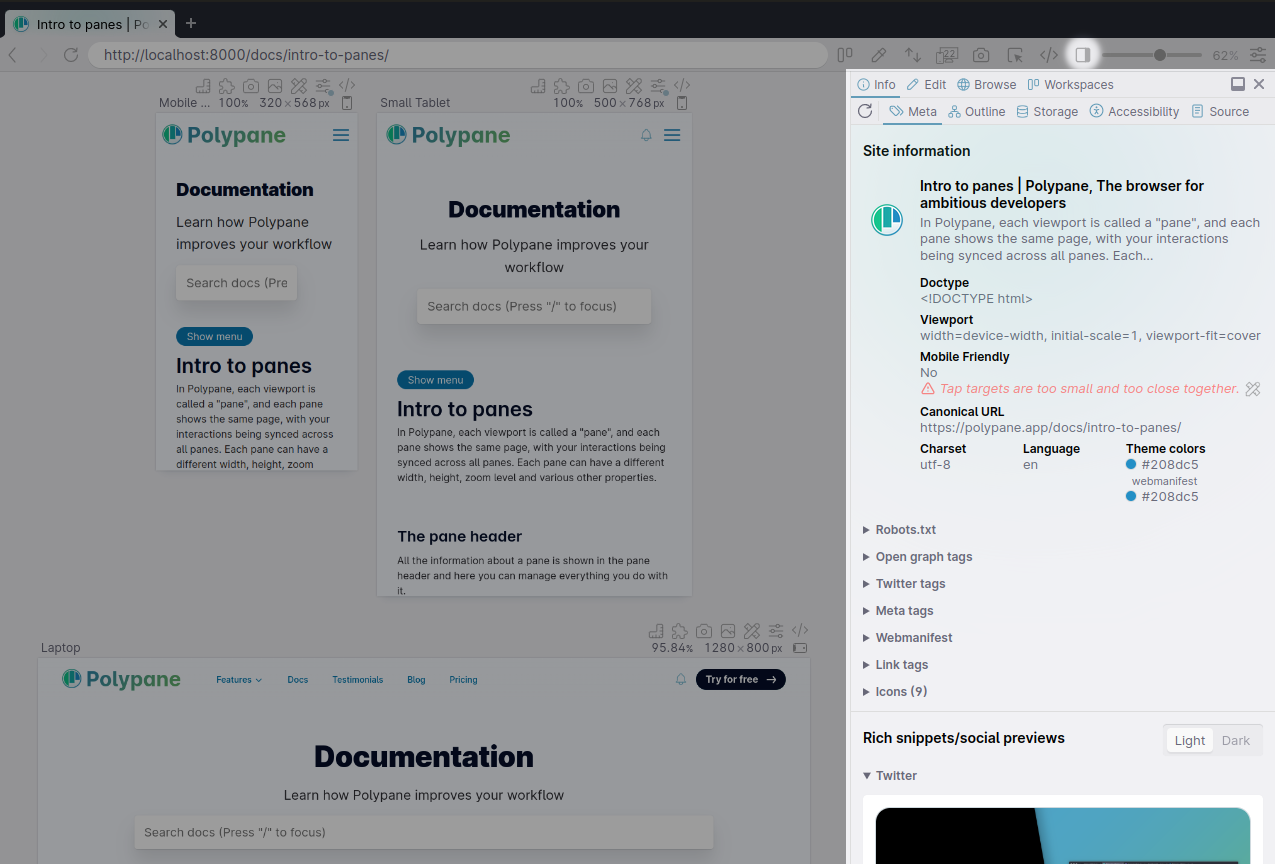The width and height of the screenshot is (1275, 864).
Task: Click the global zoom slider handle
Action: coord(1160,55)
